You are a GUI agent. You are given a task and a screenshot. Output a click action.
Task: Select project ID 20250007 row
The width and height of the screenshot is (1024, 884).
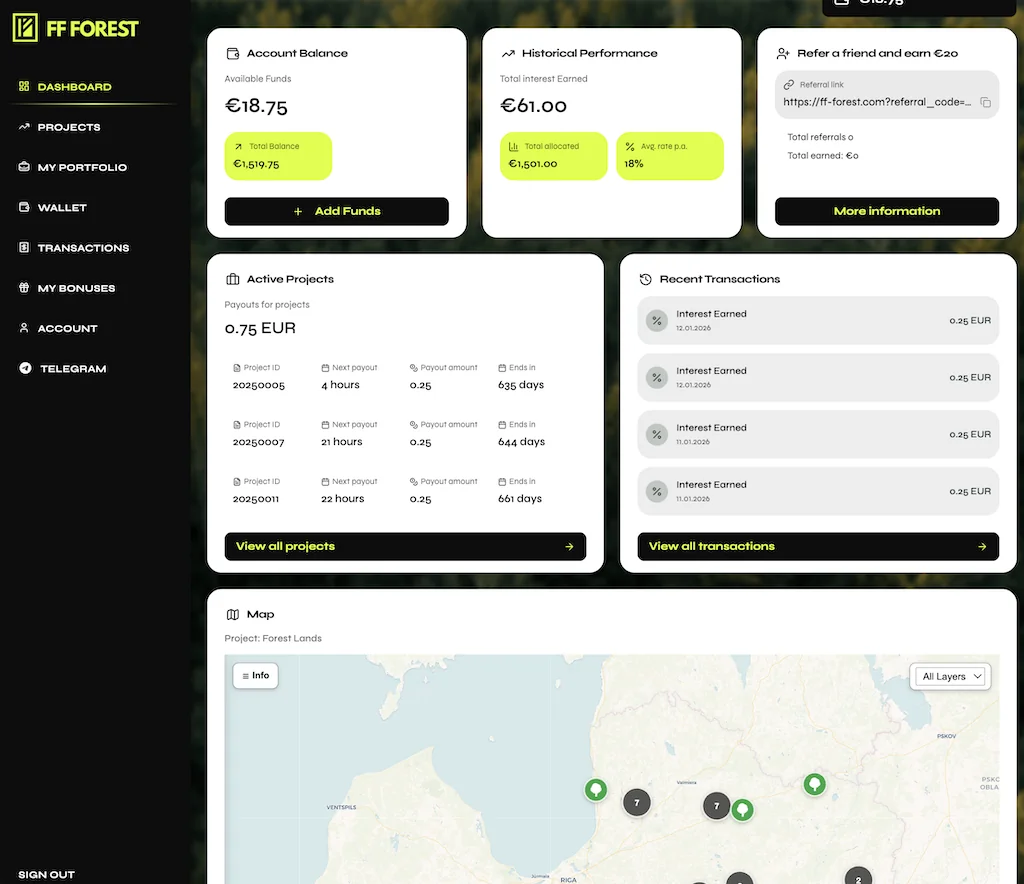tap(259, 442)
